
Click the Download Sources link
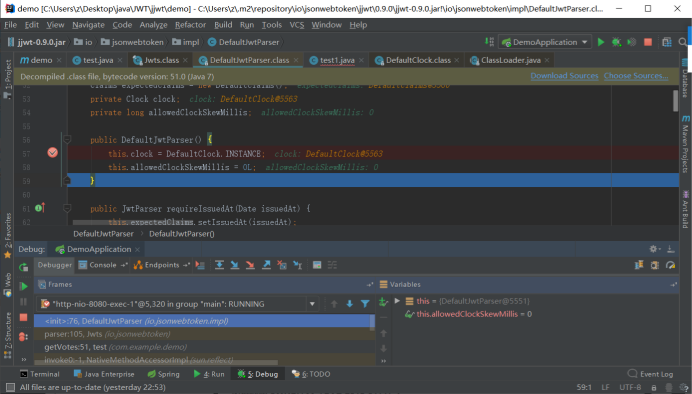point(564,76)
